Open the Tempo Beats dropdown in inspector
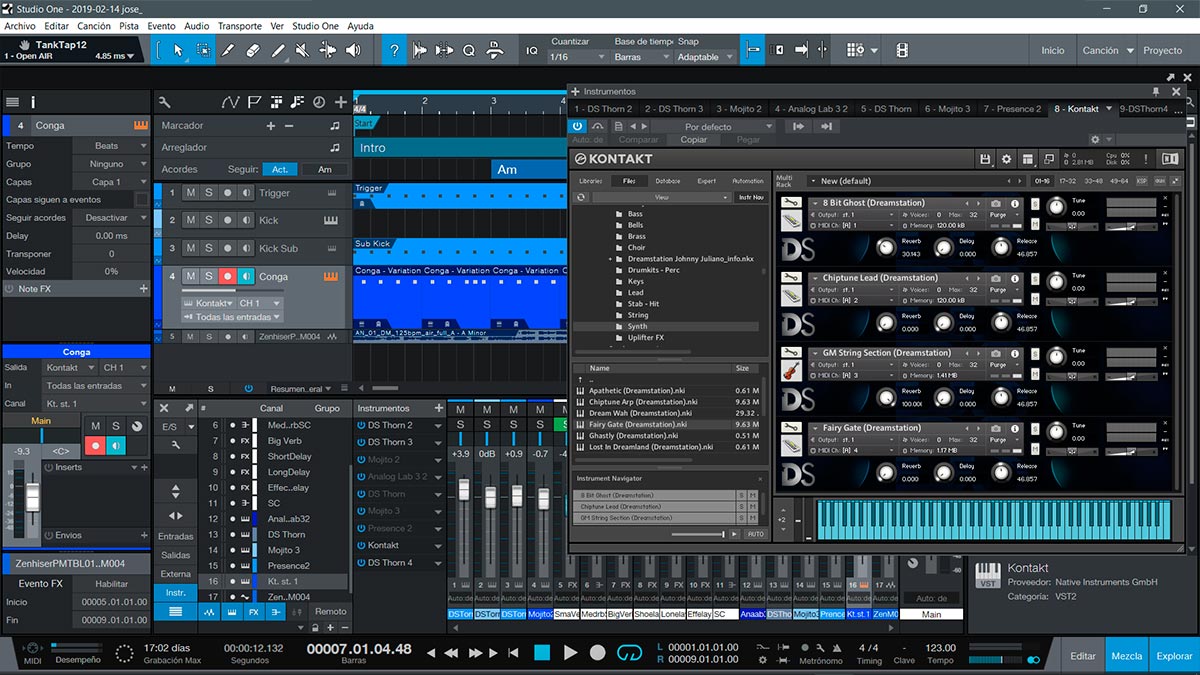Screen dimensions: 1200x675 [x=112, y=146]
